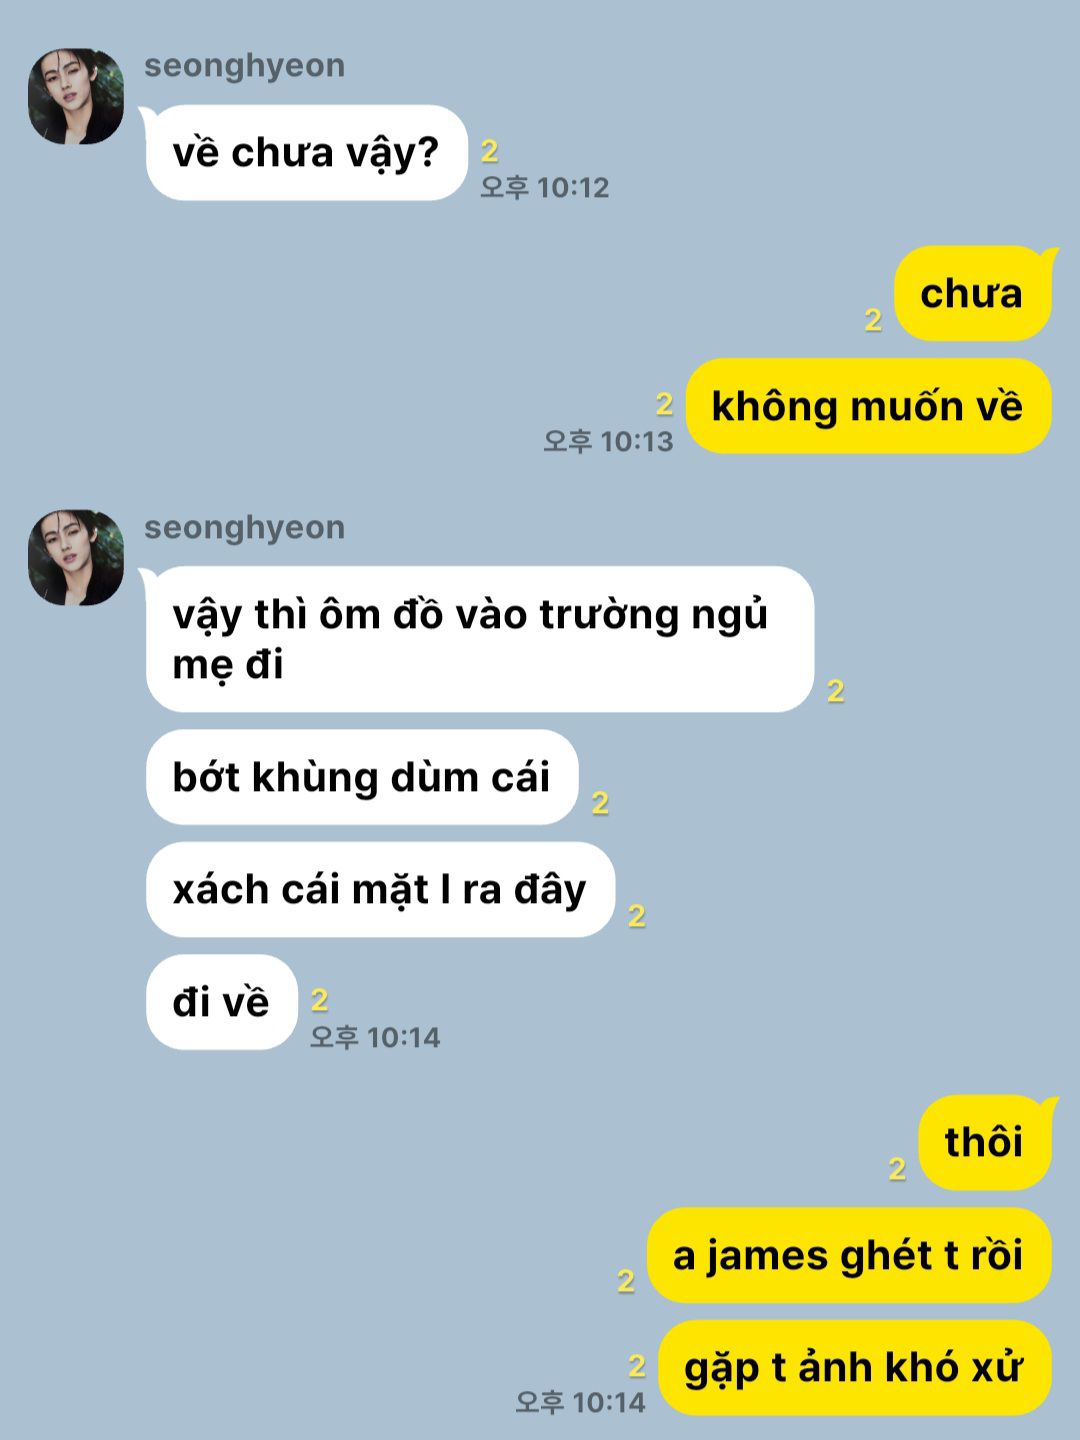Tap the unread count beside 'bớt khùng dùm cái'
The image size is (1080, 1440).
tap(600, 803)
